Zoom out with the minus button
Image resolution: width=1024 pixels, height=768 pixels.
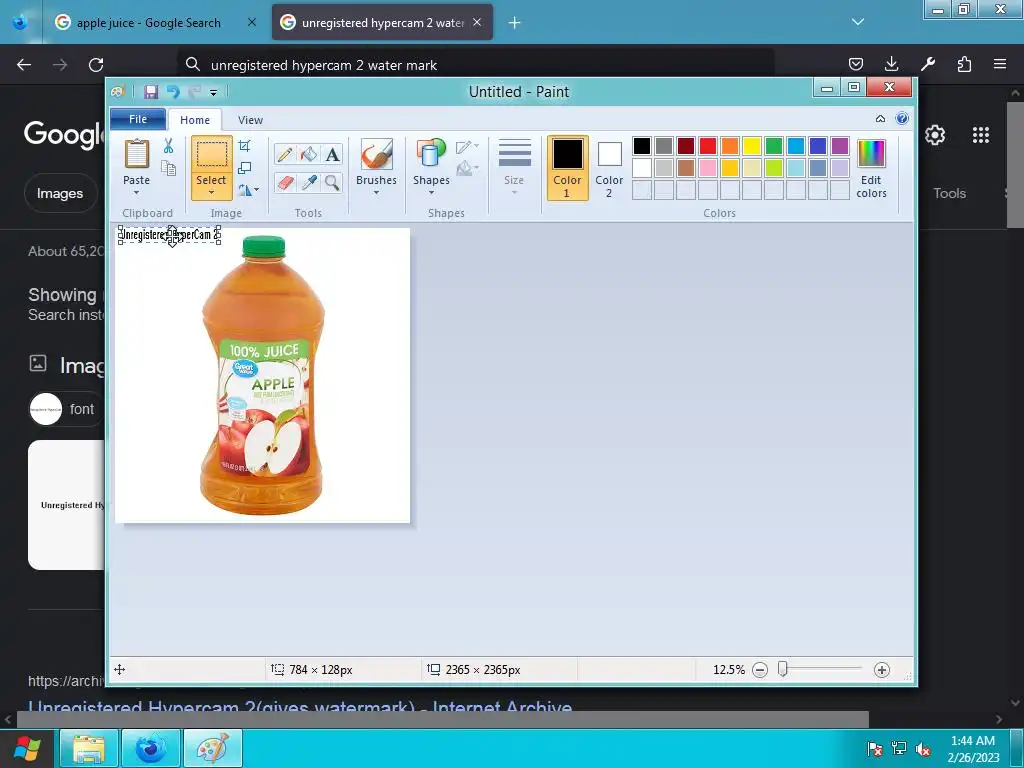pos(760,670)
